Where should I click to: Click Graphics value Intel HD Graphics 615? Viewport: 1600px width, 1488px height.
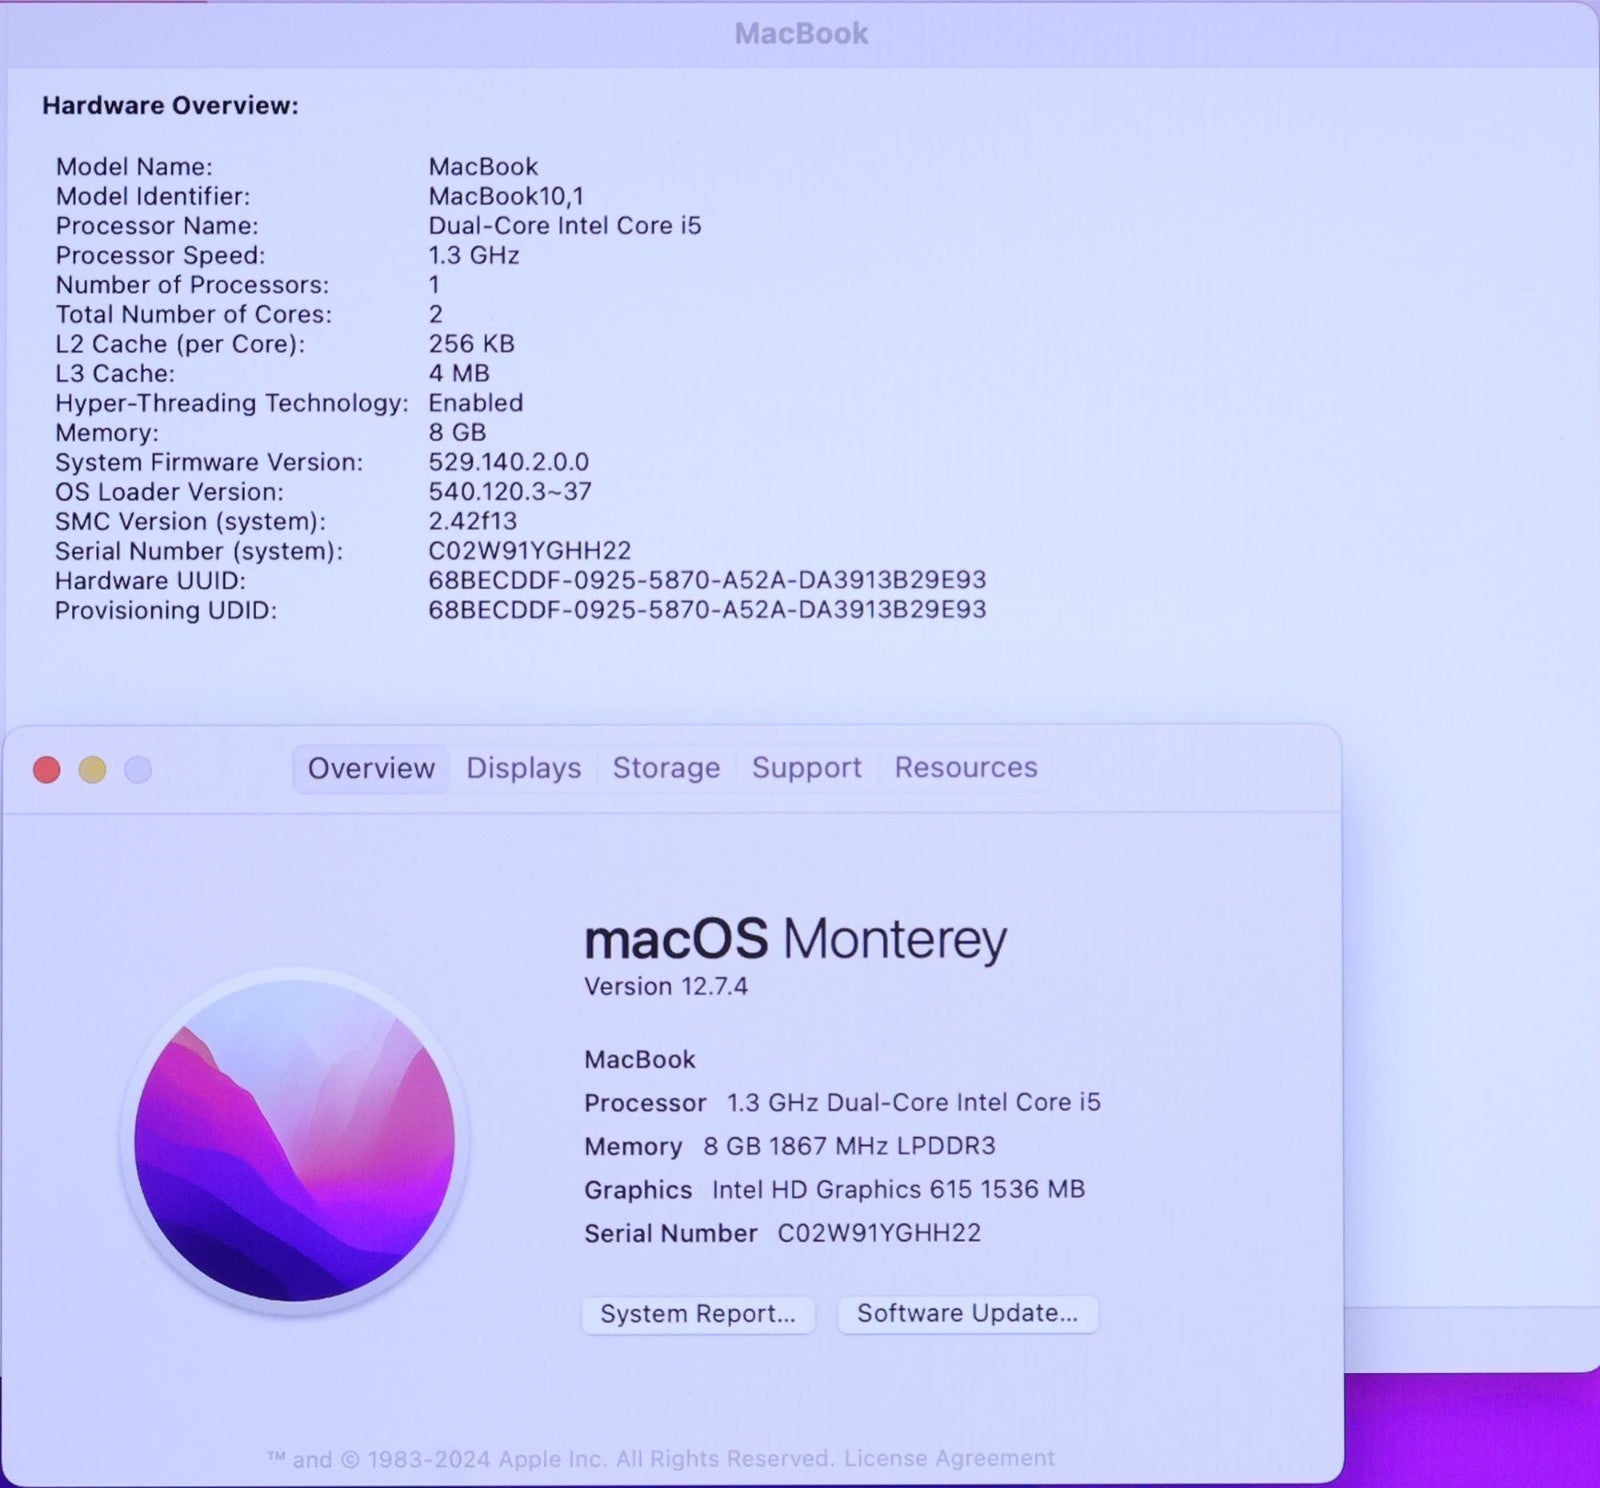(x=898, y=1190)
